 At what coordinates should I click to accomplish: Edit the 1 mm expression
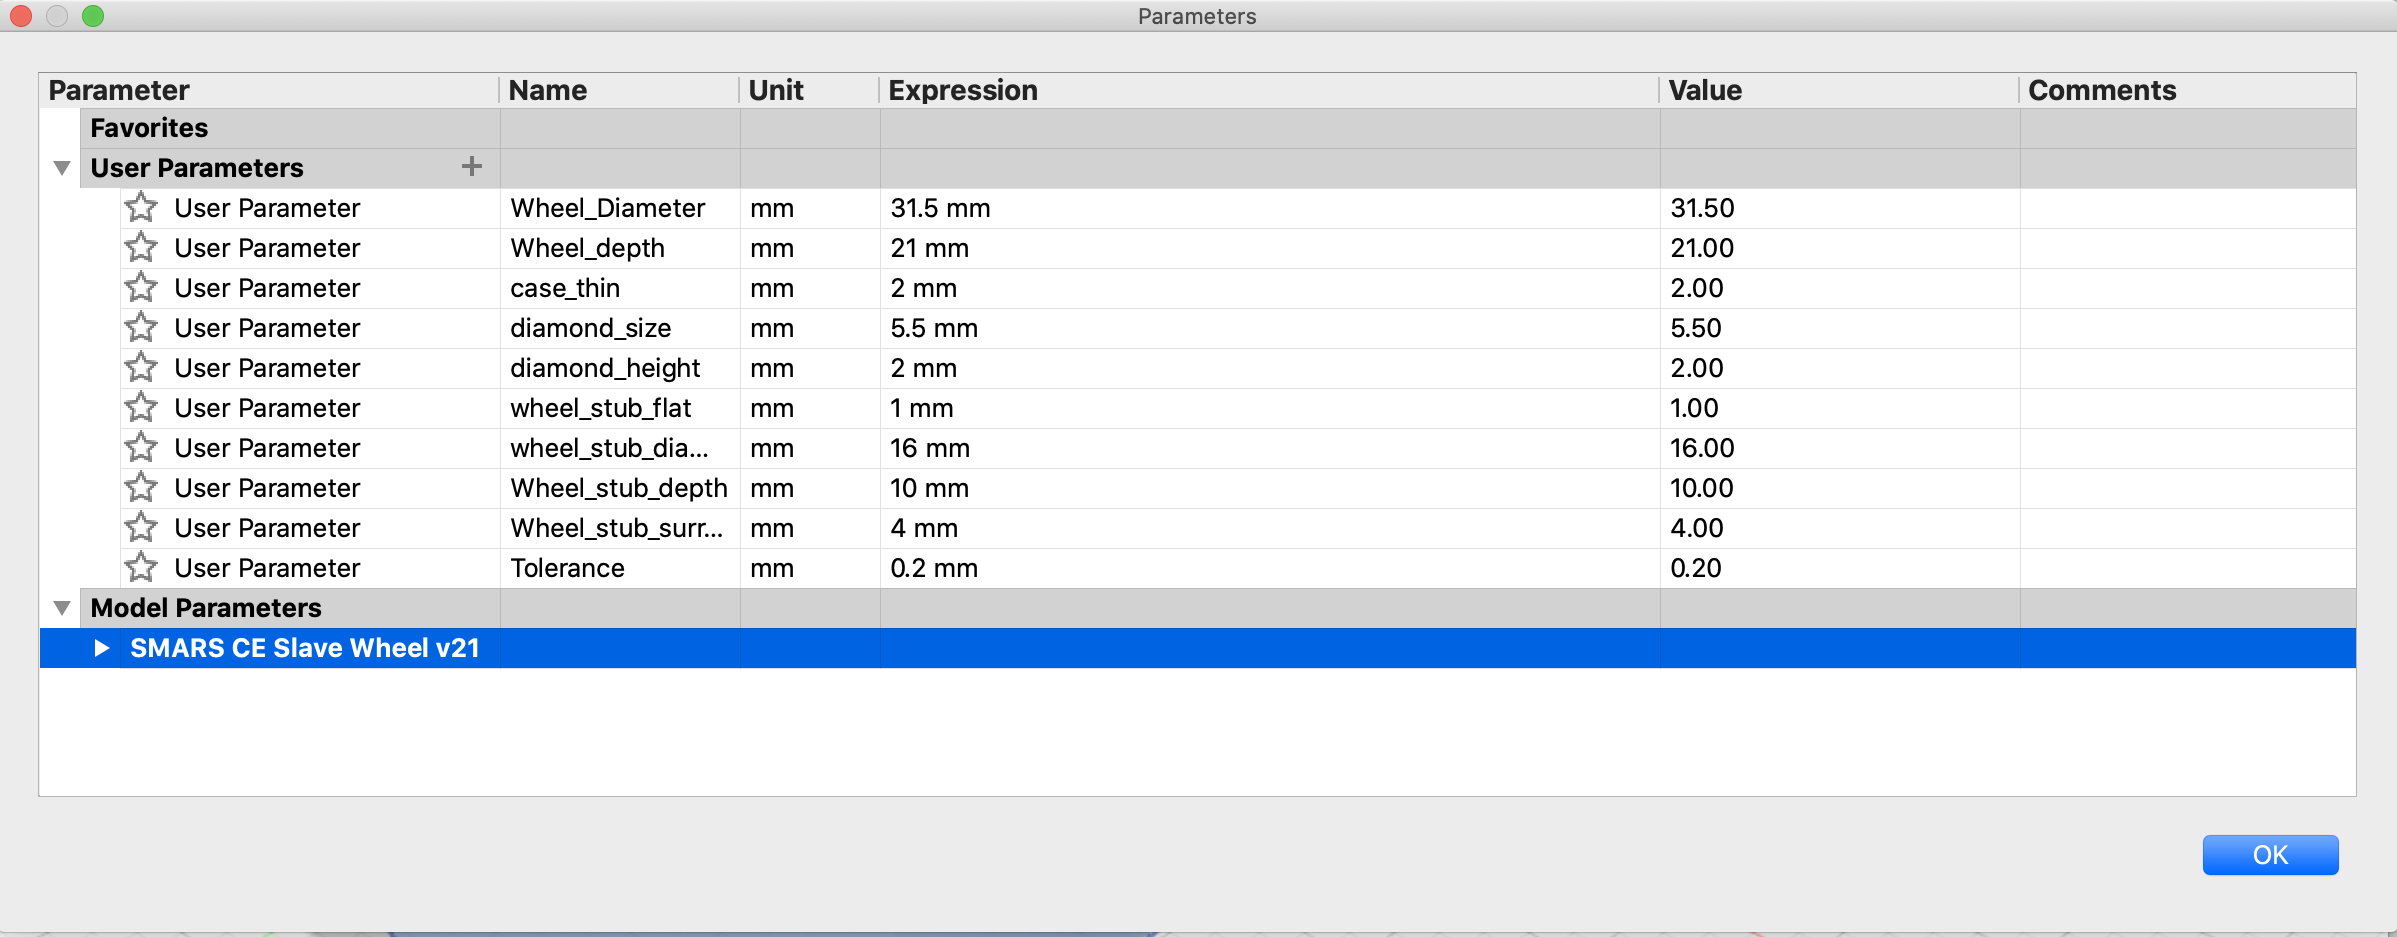1270,408
